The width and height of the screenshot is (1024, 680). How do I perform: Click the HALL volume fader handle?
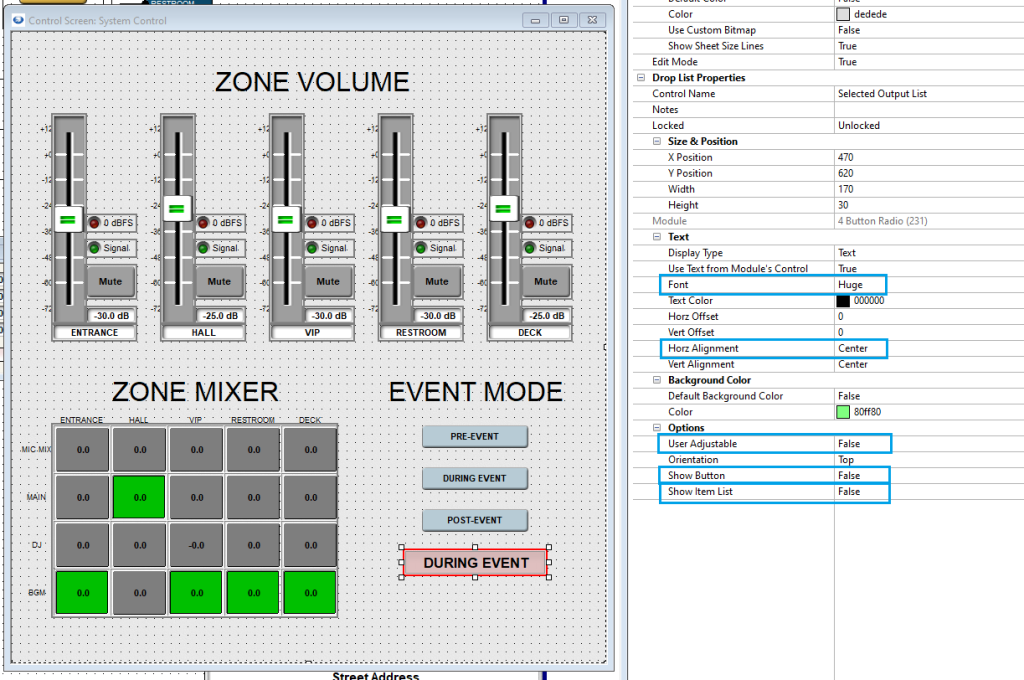coord(177,210)
